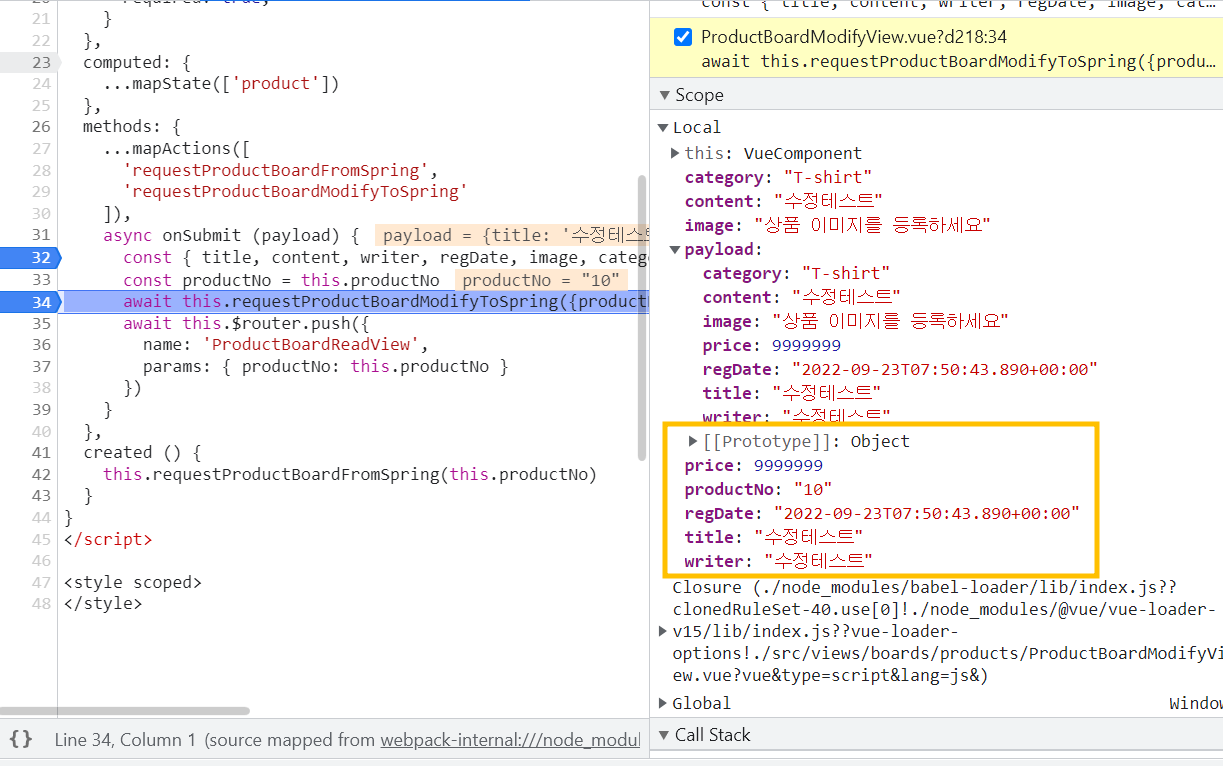Viewport: 1223px width, 766px height.
Task: Select the Local-level price: 9999999 variable beside productNo
Action: (753, 465)
